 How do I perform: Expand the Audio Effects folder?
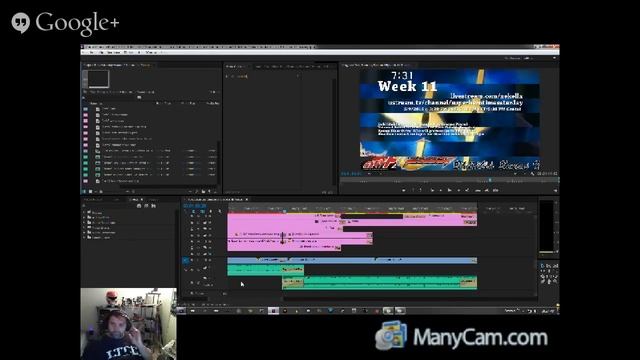tap(84, 218)
